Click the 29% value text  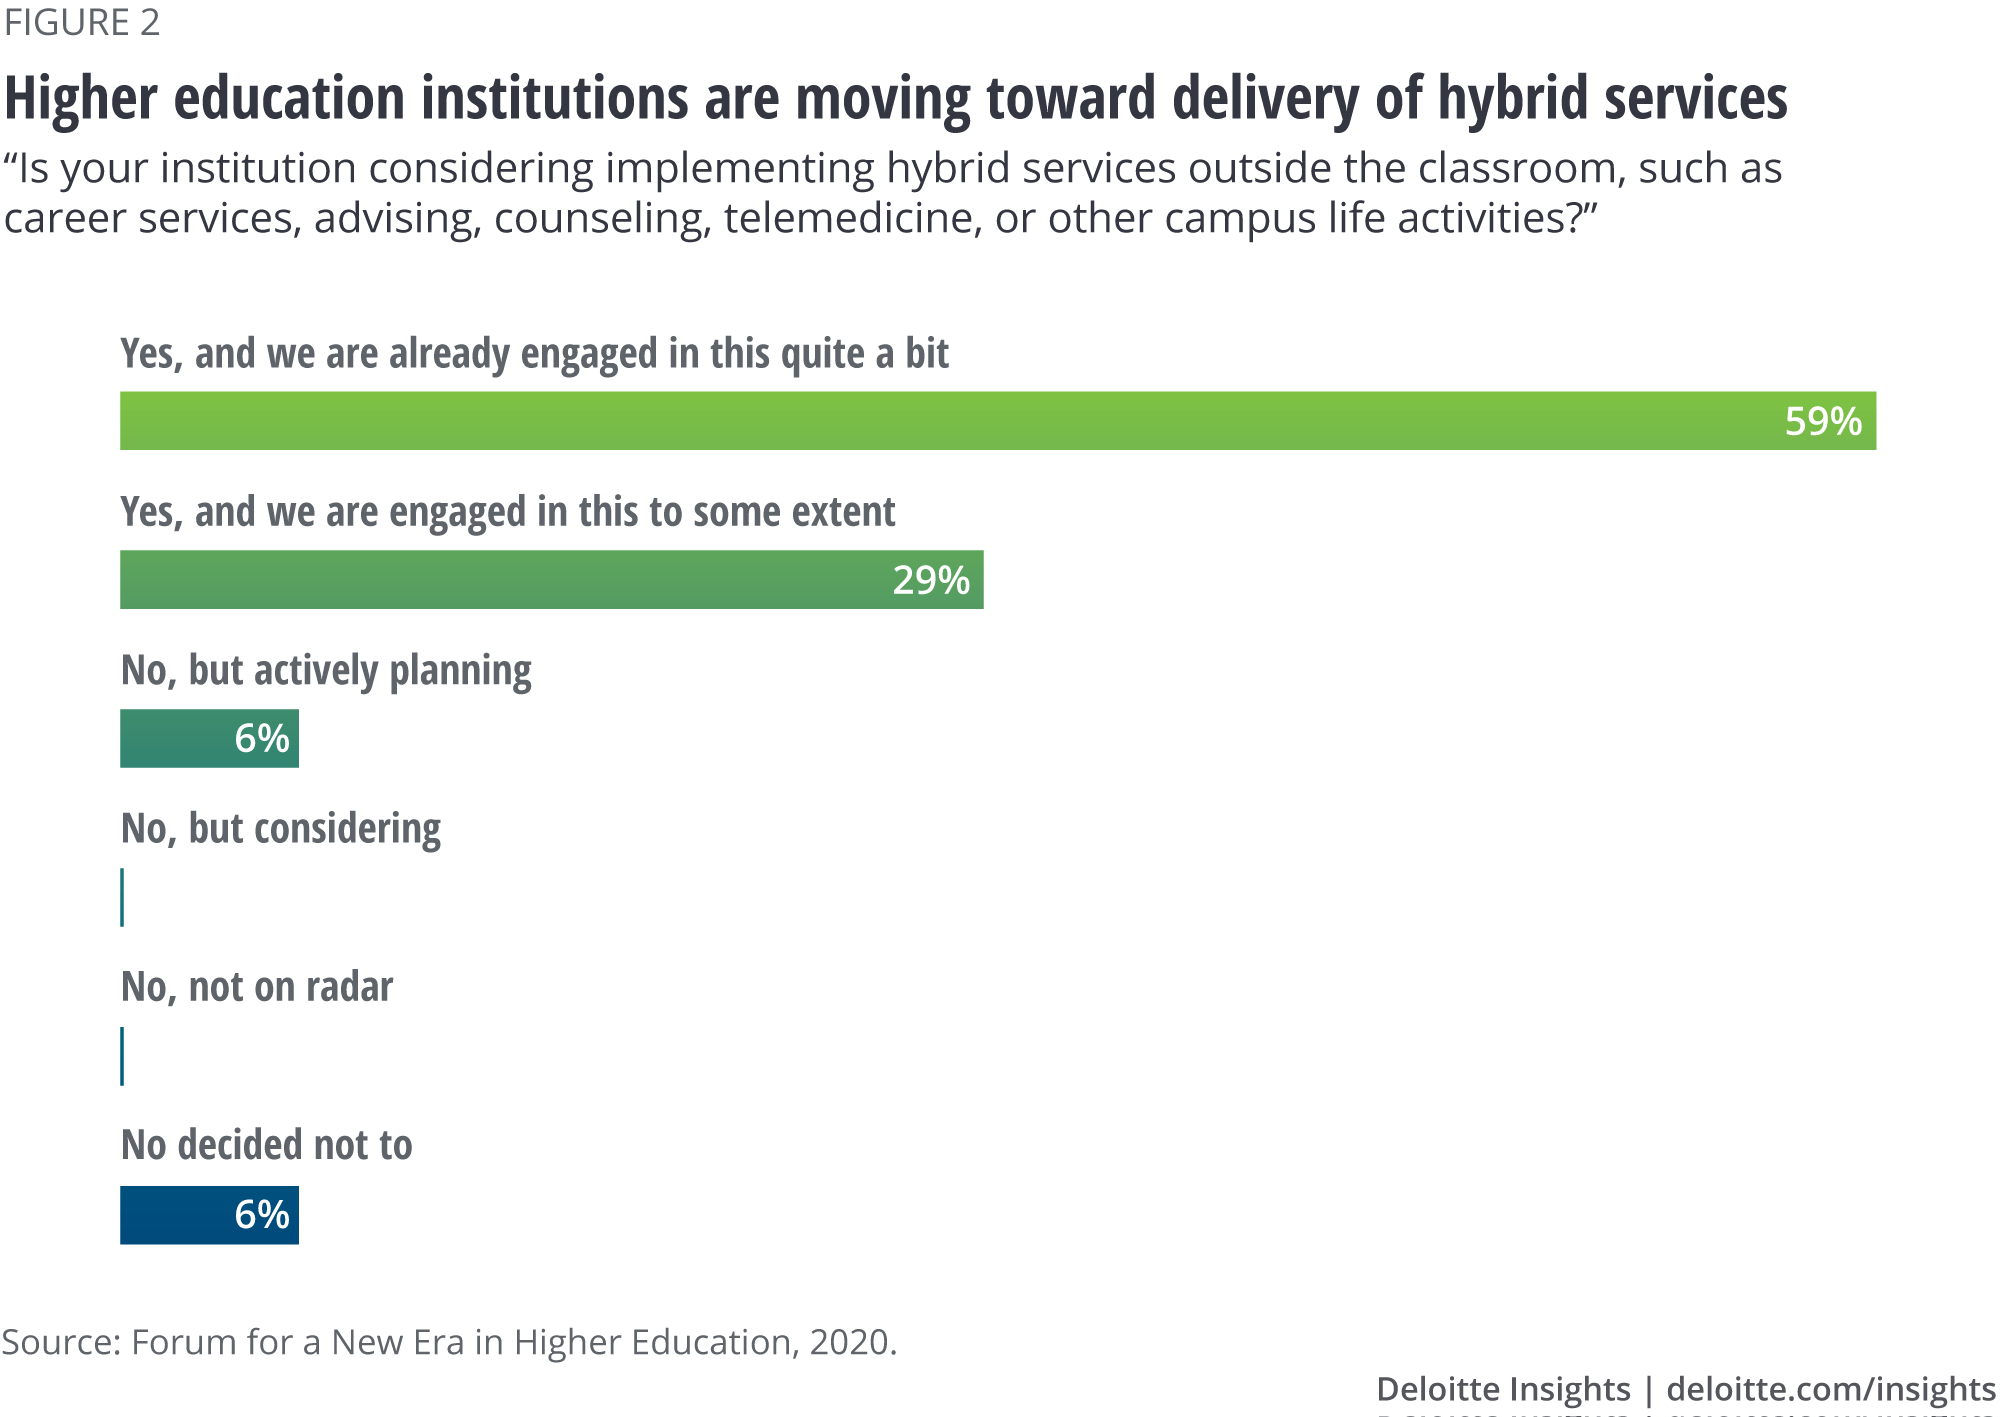[x=931, y=580]
